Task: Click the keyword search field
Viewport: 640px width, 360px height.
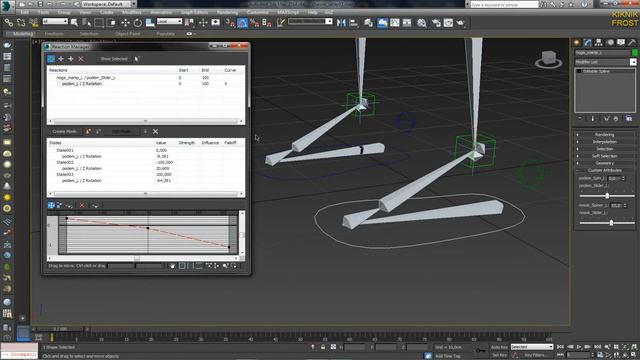Action: tap(504, 4)
